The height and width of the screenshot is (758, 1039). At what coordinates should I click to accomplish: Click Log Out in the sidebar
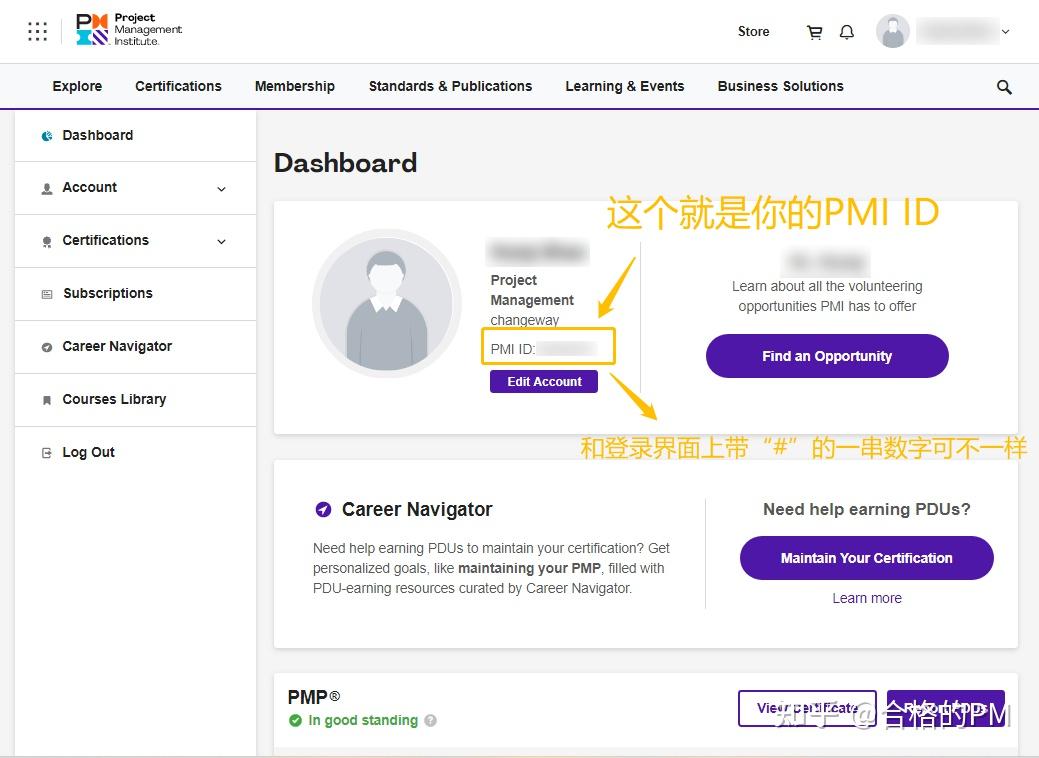[x=135, y=453]
